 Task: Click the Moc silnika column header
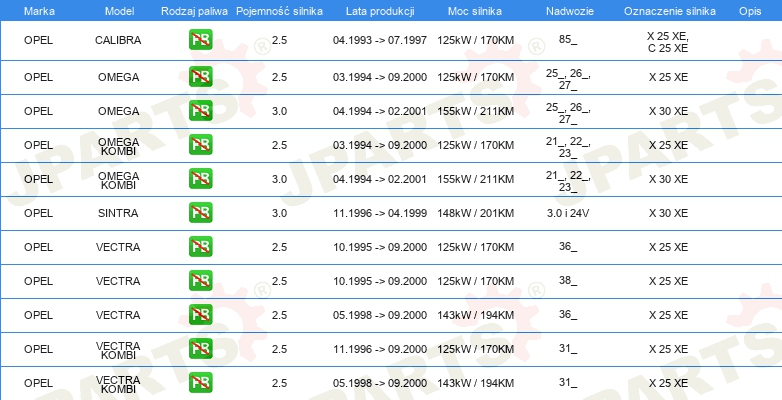475,11
